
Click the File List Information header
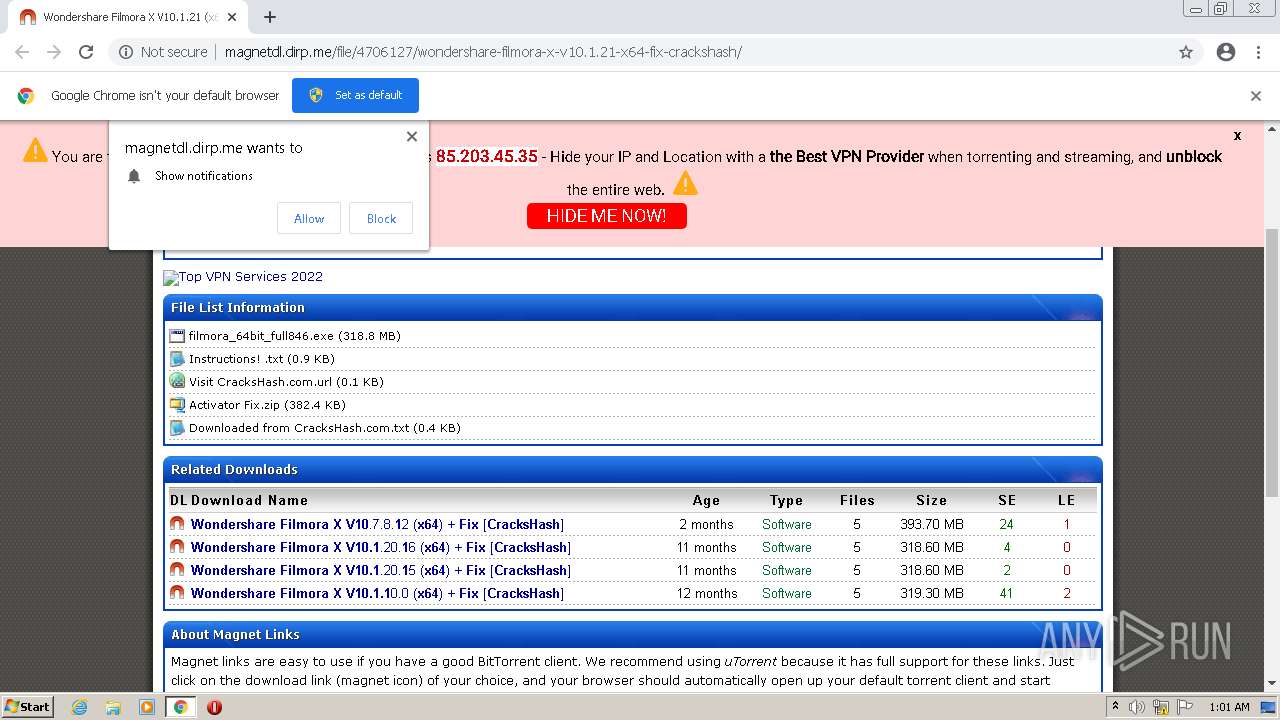coord(633,307)
